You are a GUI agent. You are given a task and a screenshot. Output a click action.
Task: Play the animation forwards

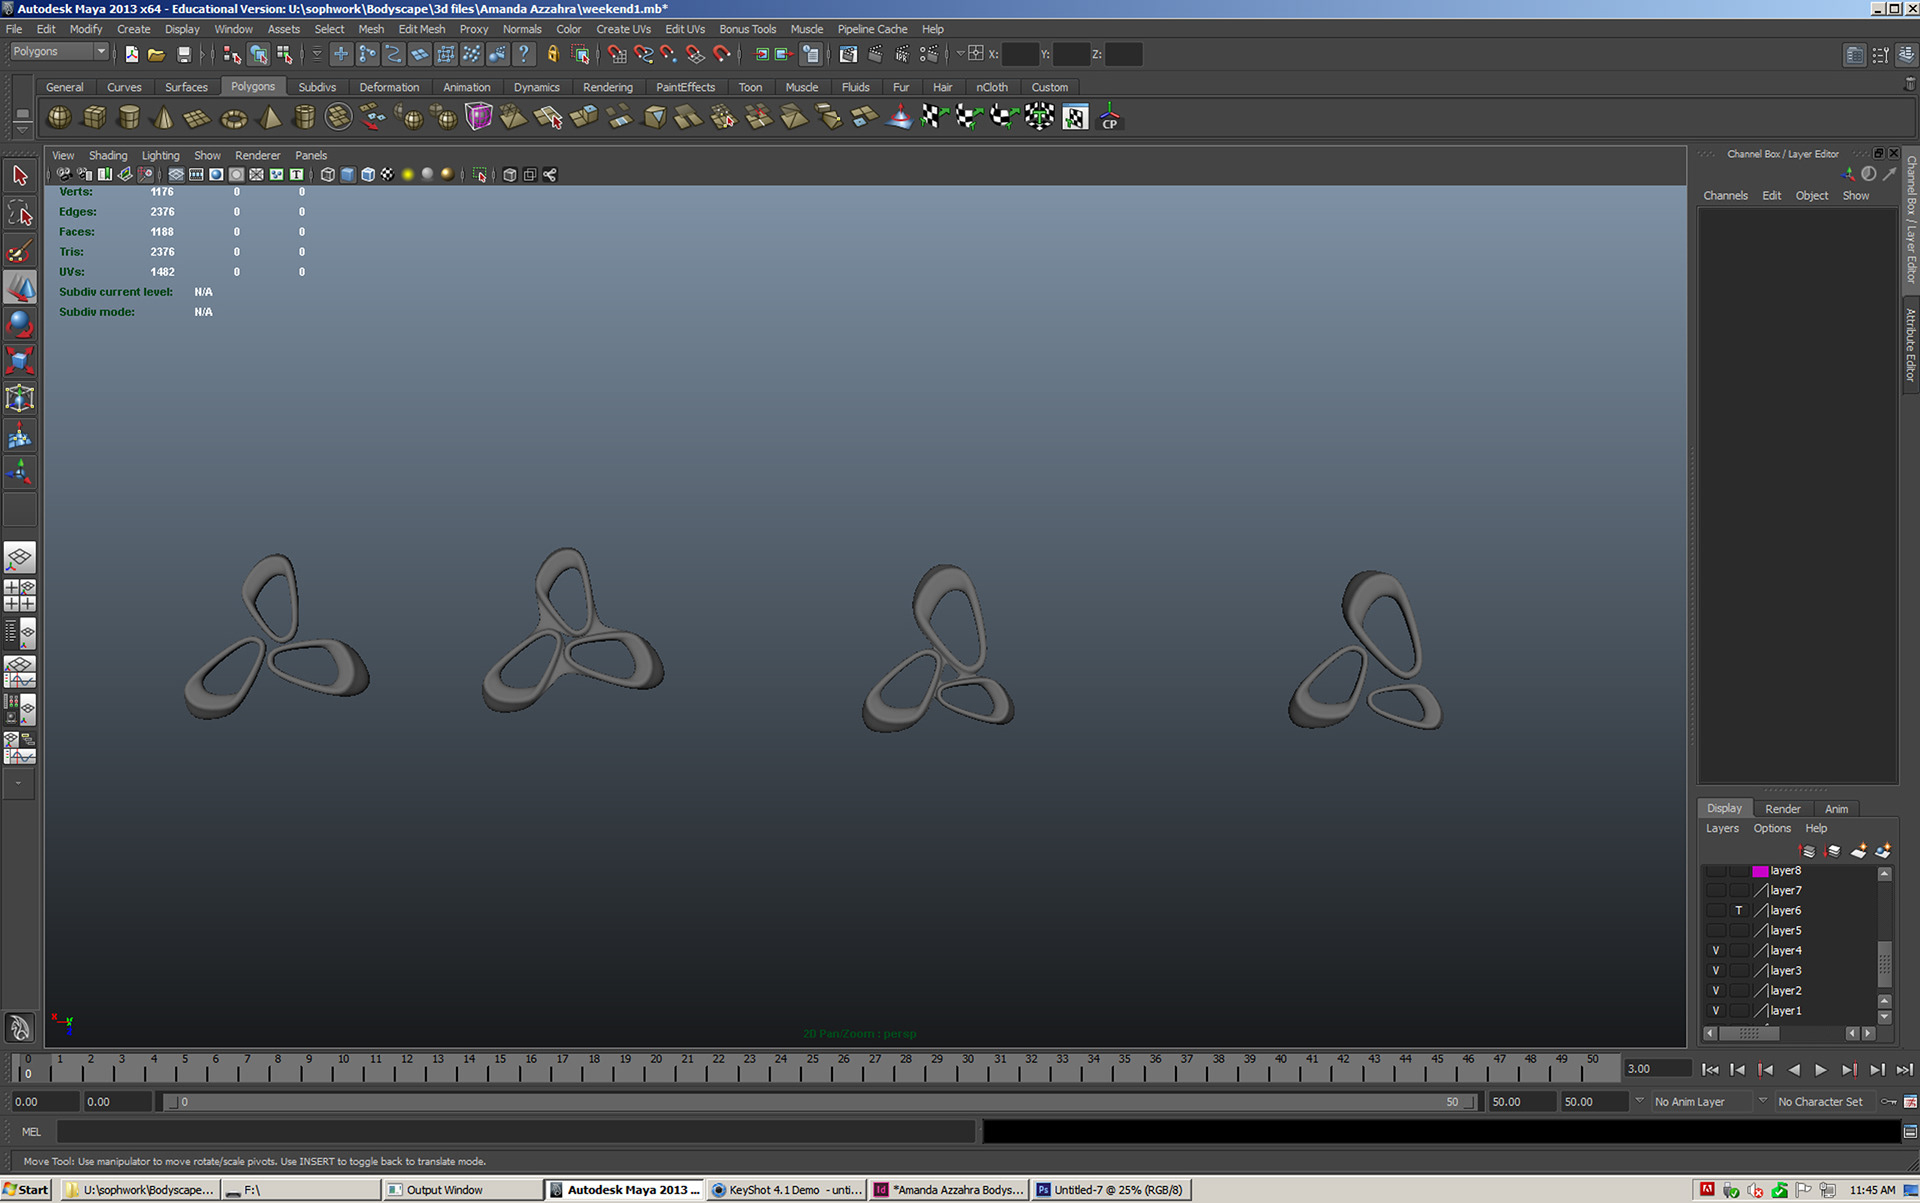coord(1821,1070)
